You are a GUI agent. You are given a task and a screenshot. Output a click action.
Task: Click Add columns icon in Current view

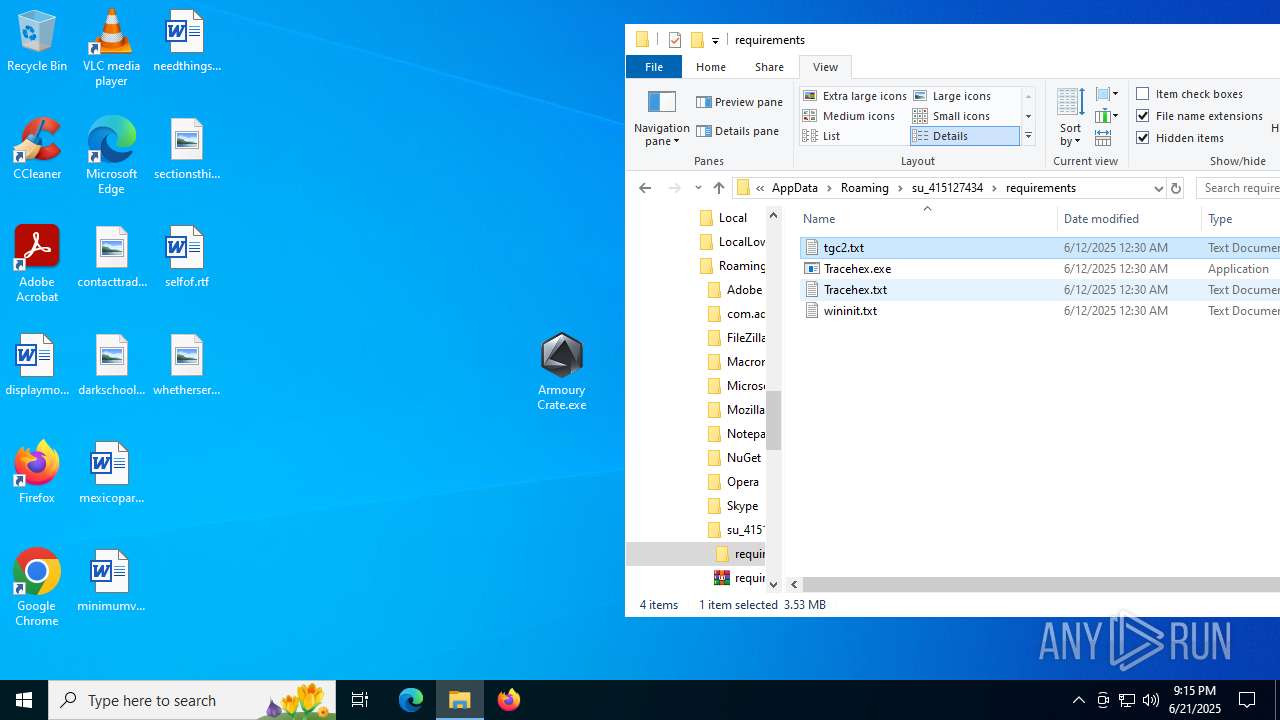(1106, 116)
